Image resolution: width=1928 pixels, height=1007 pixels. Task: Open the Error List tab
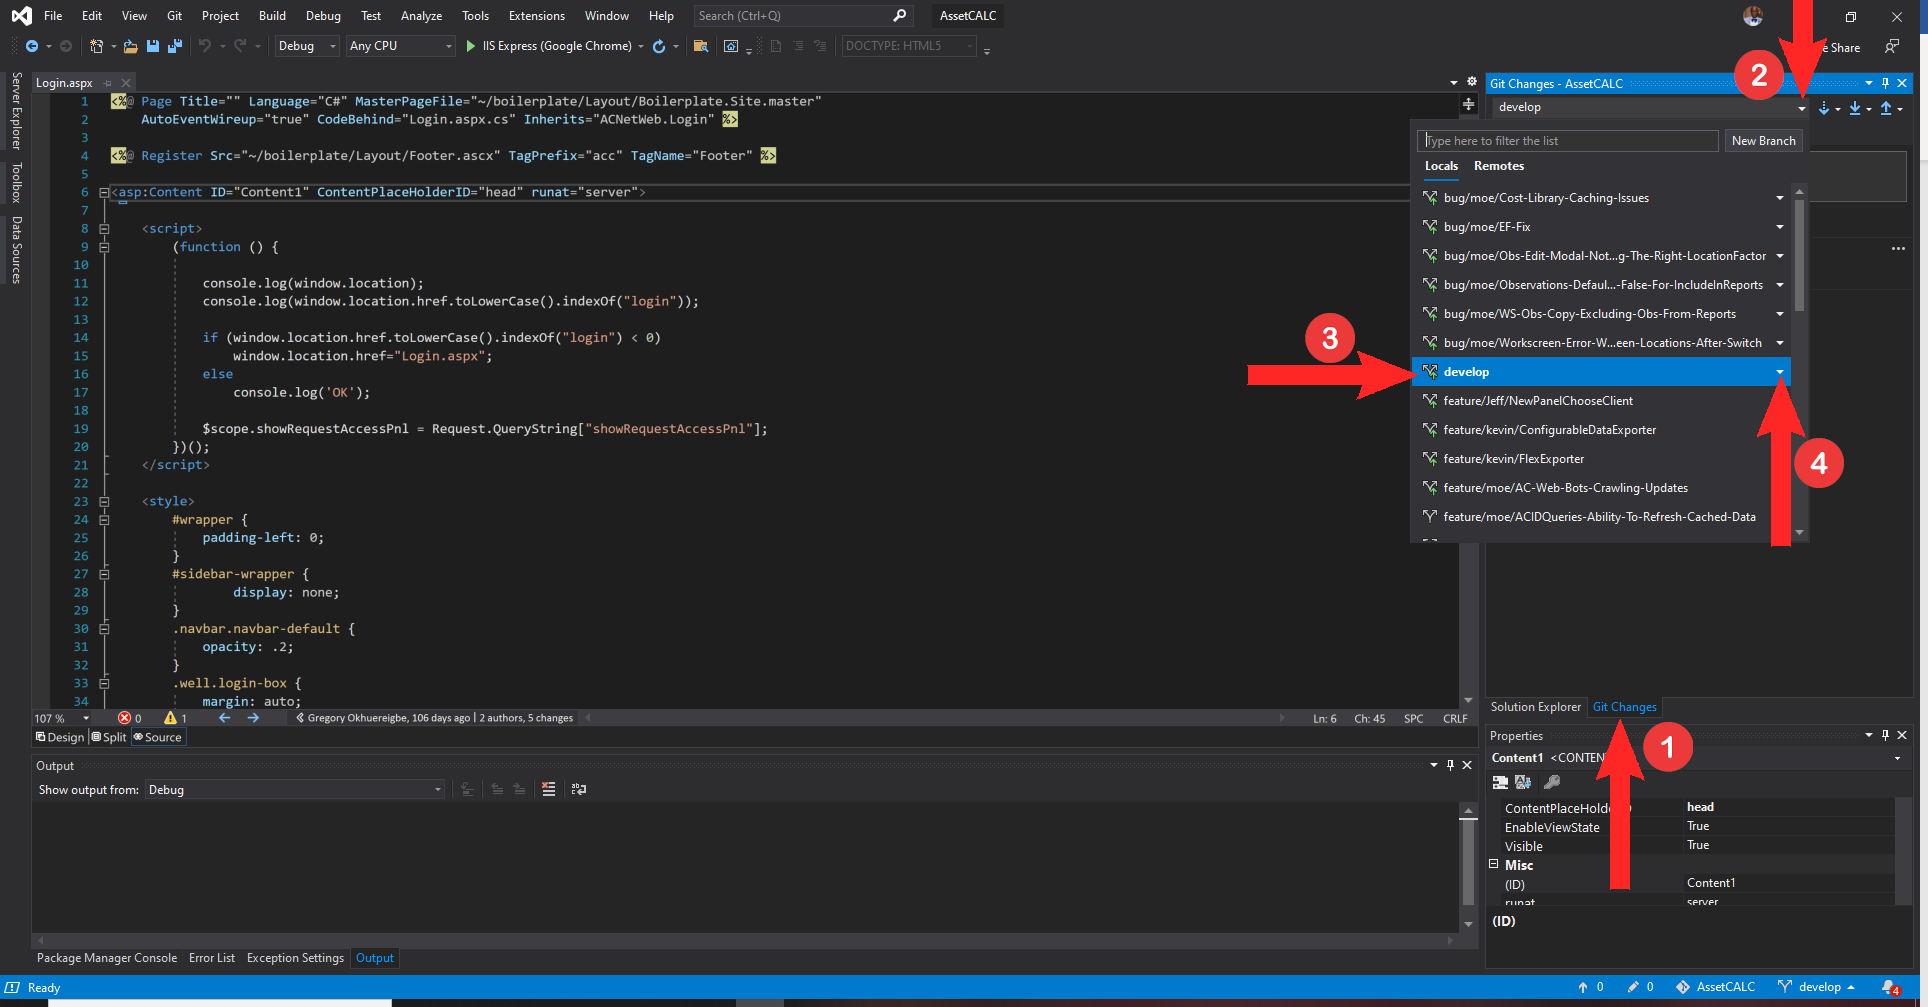click(x=212, y=958)
